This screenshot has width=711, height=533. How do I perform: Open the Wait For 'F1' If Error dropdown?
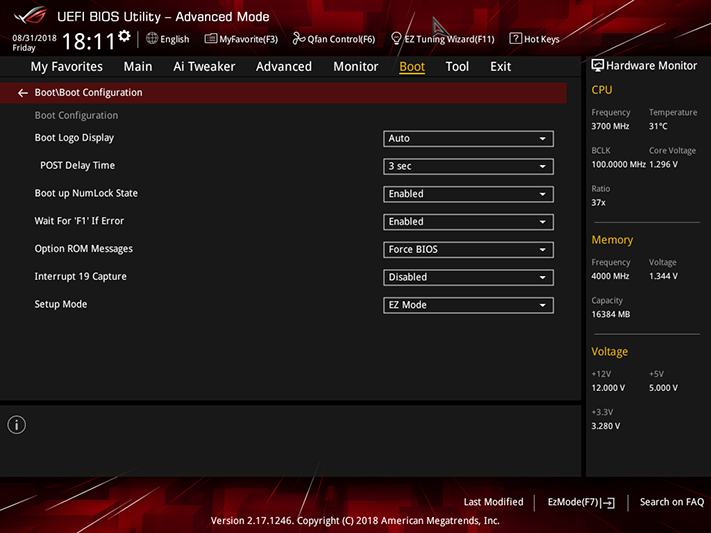pyautogui.click(x=468, y=222)
